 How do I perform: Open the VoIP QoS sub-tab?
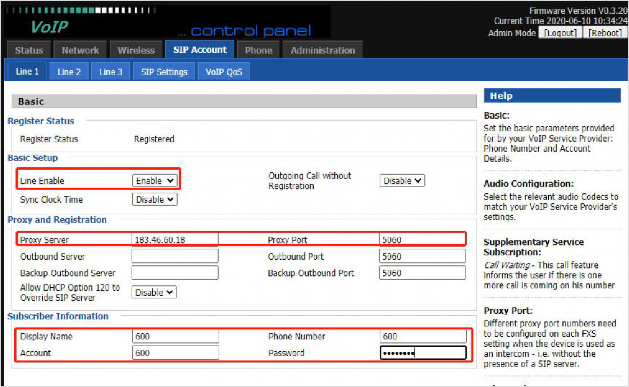pos(224,72)
